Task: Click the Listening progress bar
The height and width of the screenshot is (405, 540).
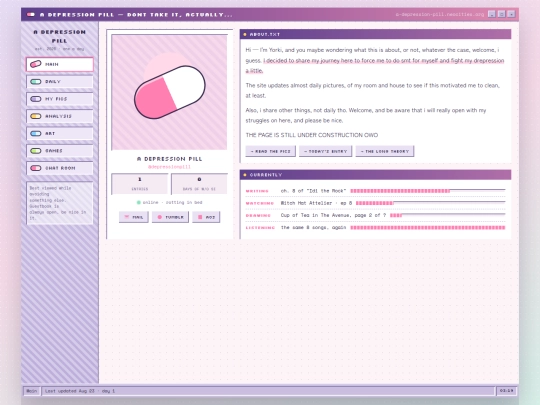Action: click(x=428, y=227)
